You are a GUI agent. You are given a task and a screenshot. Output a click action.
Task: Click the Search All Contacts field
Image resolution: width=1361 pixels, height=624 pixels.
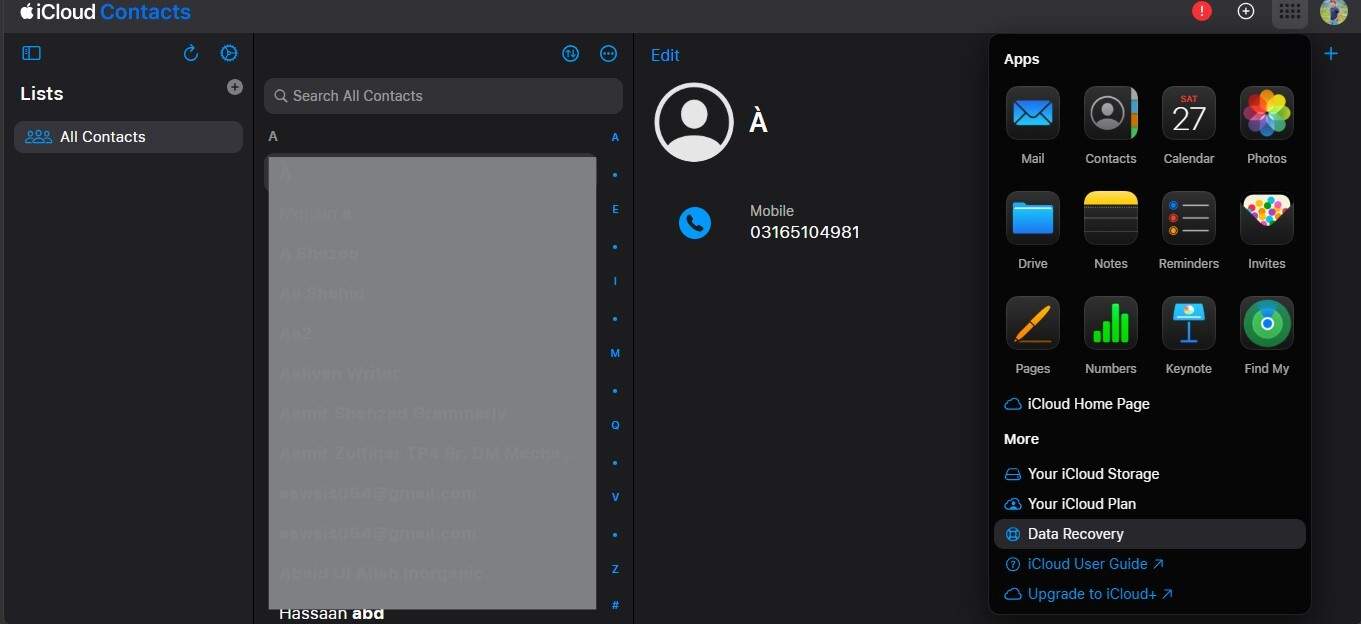coord(443,96)
